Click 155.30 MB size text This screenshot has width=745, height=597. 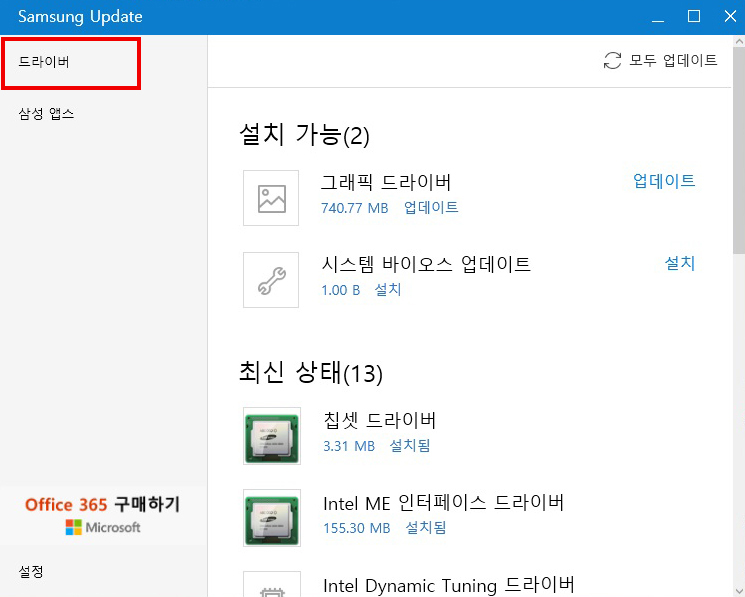click(x=356, y=528)
